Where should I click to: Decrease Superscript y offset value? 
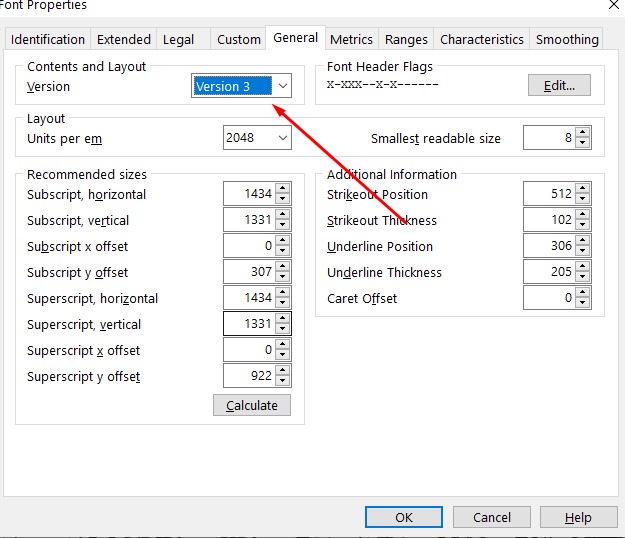coord(283,381)
